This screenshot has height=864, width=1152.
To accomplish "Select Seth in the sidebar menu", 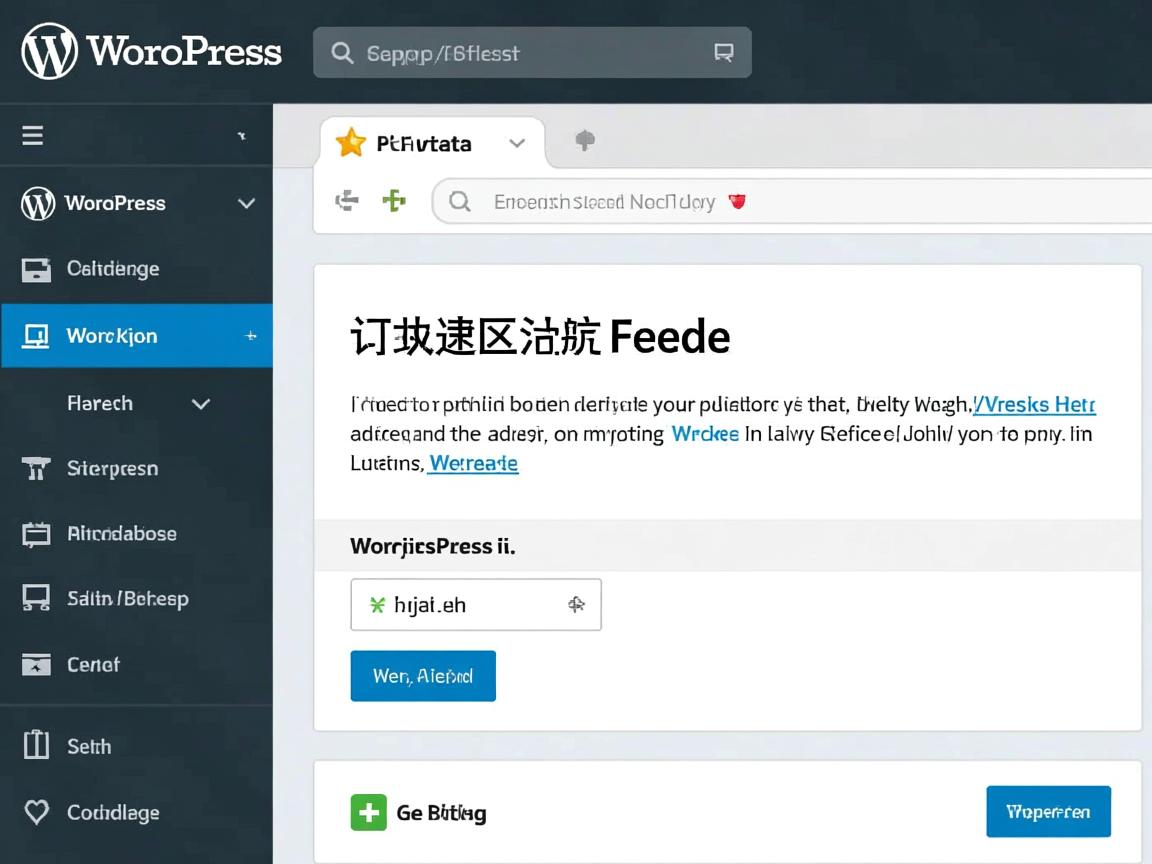I will tap(90, 745).
